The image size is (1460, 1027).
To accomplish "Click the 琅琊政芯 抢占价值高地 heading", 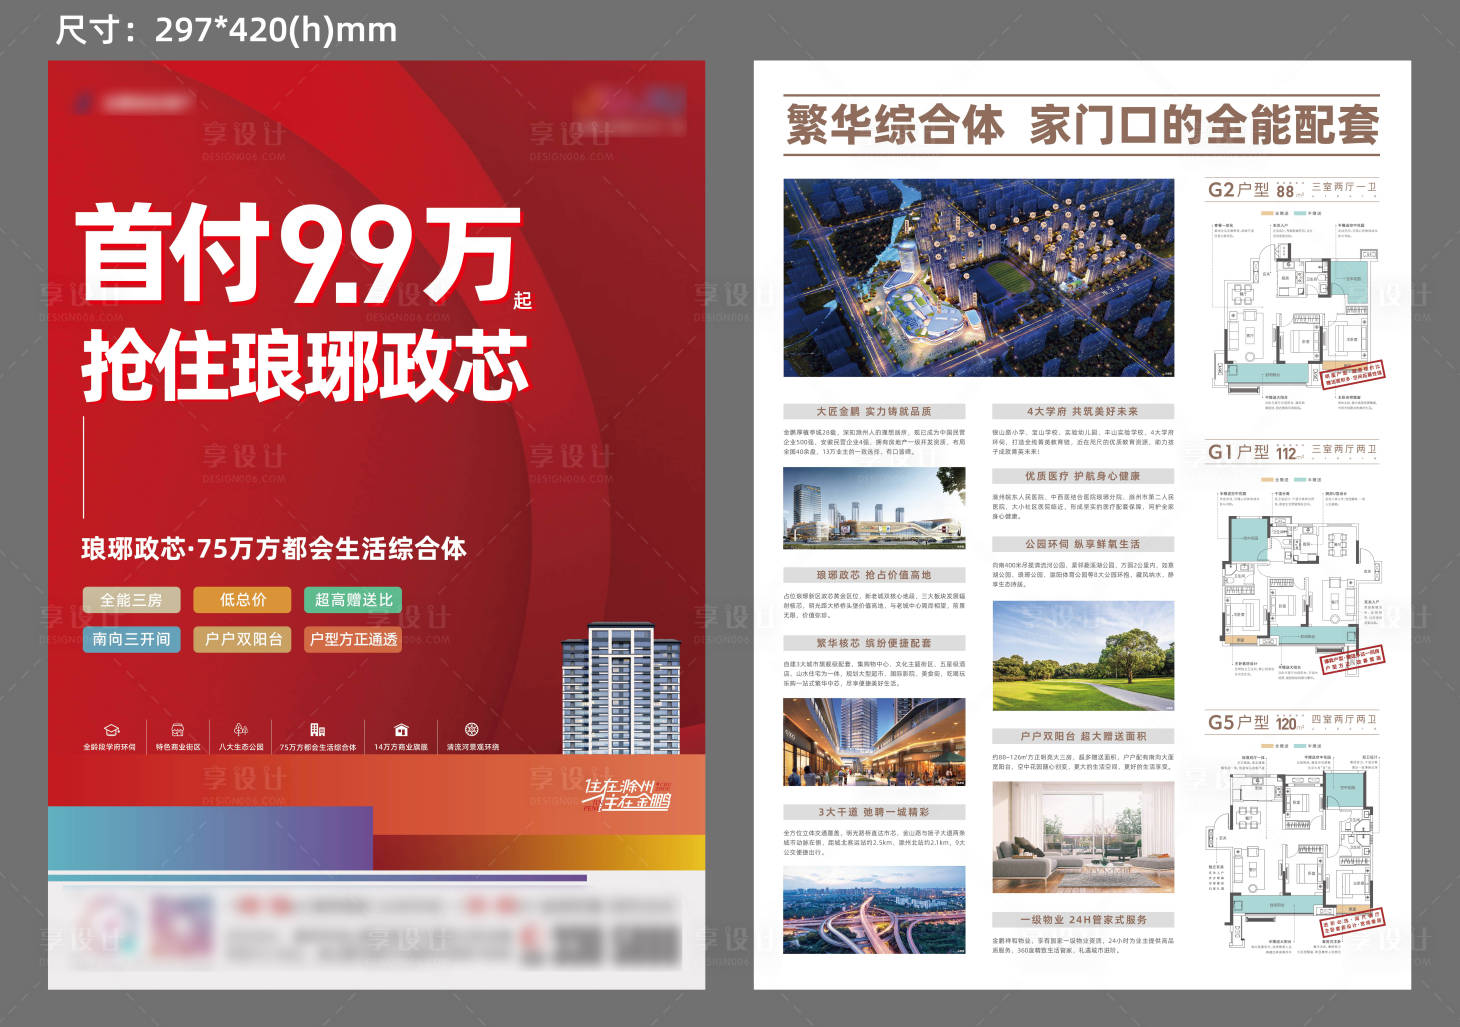I will pos(874,575).
